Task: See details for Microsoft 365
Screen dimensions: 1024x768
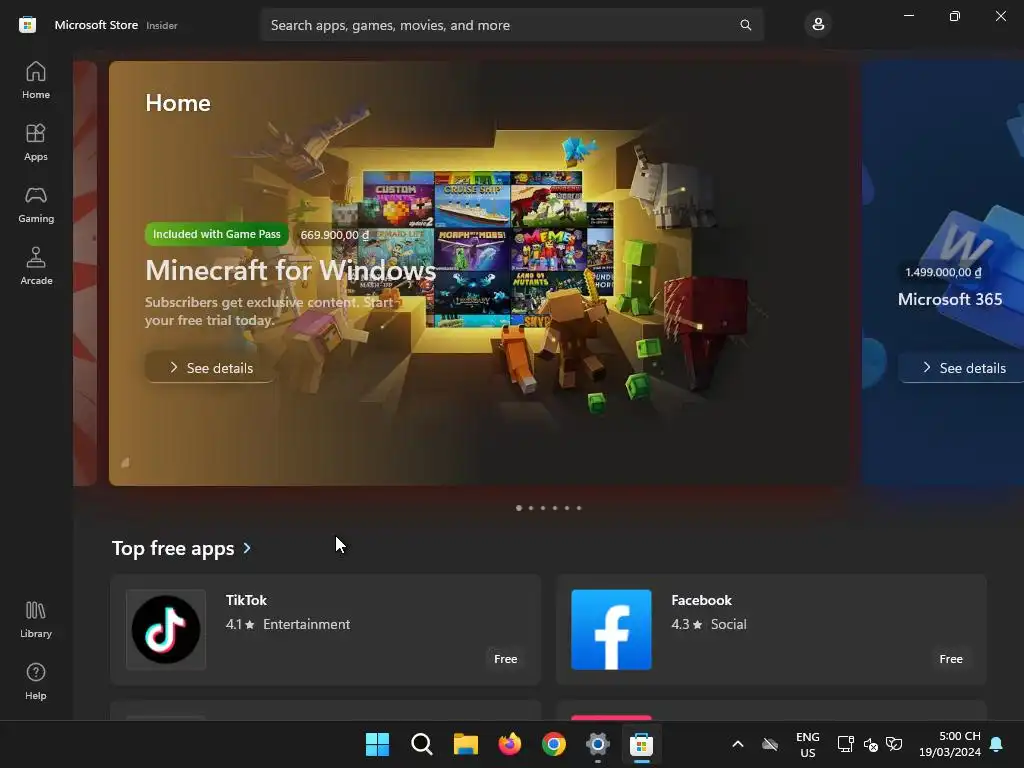Action: [x=963, y=368]
